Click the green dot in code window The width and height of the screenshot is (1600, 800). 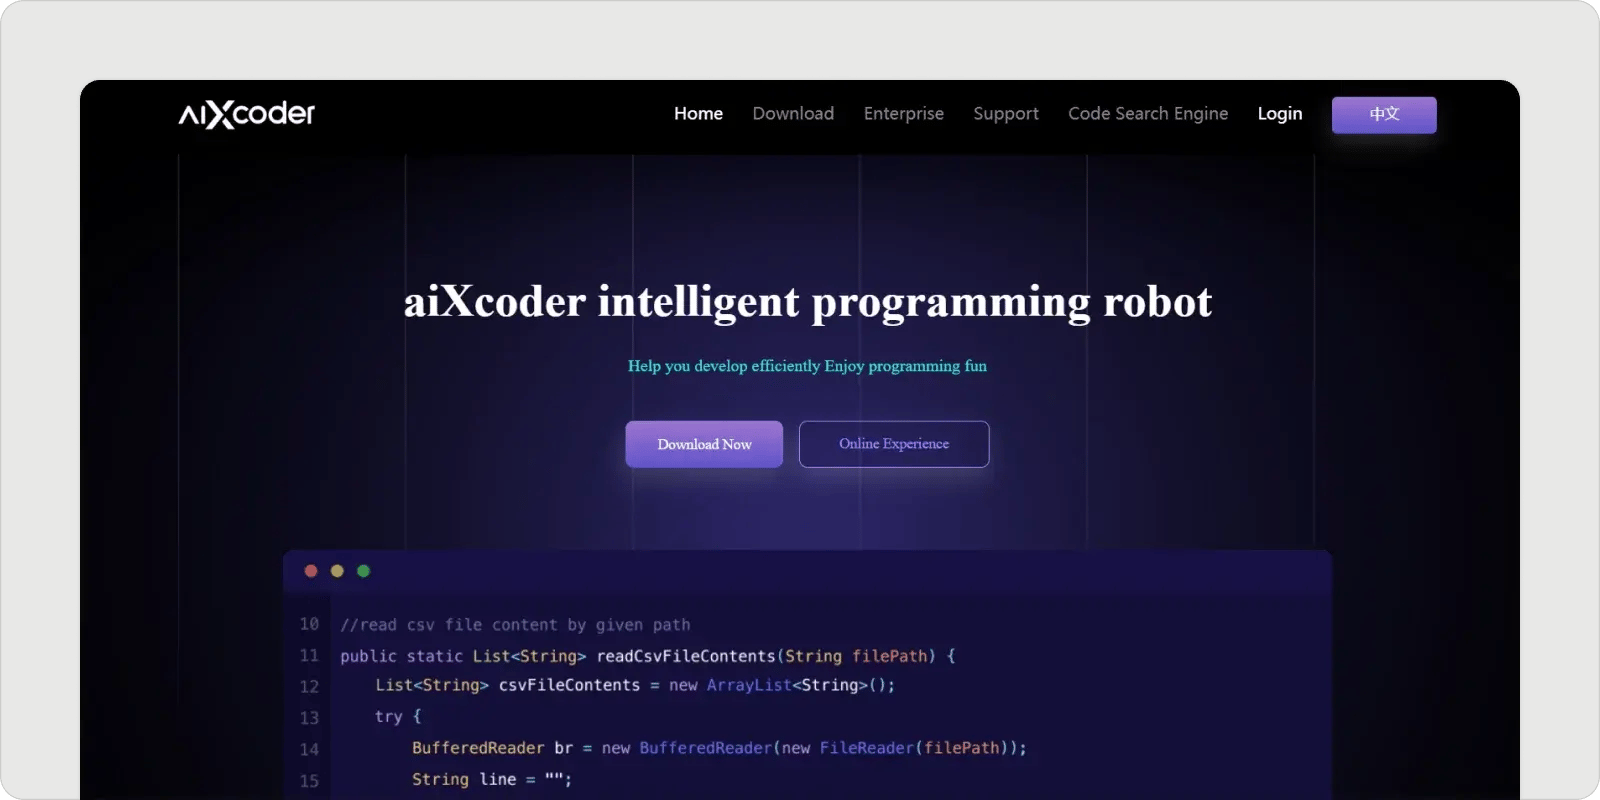pos(363,571)
